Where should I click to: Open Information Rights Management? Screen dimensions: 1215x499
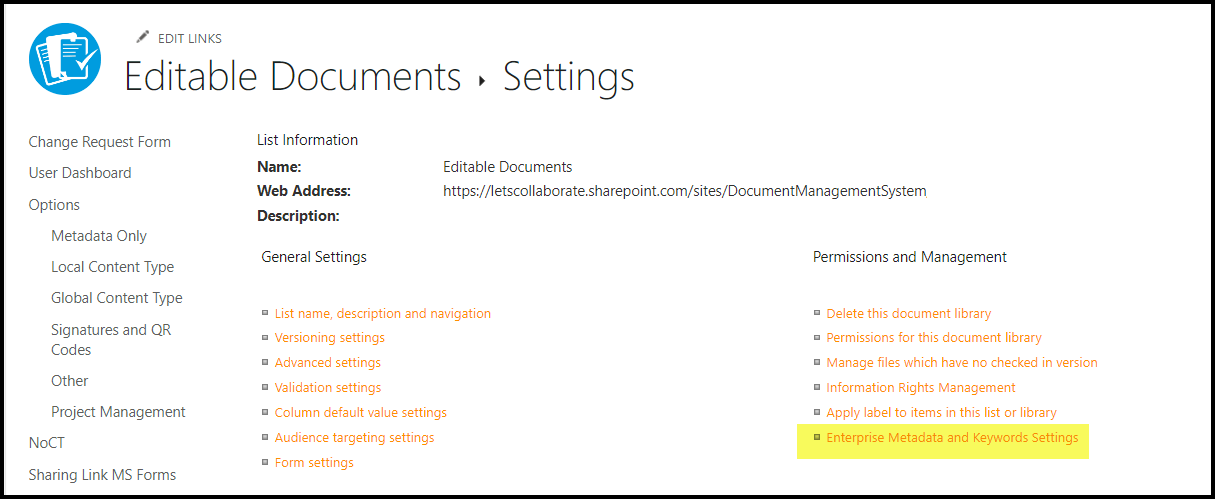click(x=920, y=387)
